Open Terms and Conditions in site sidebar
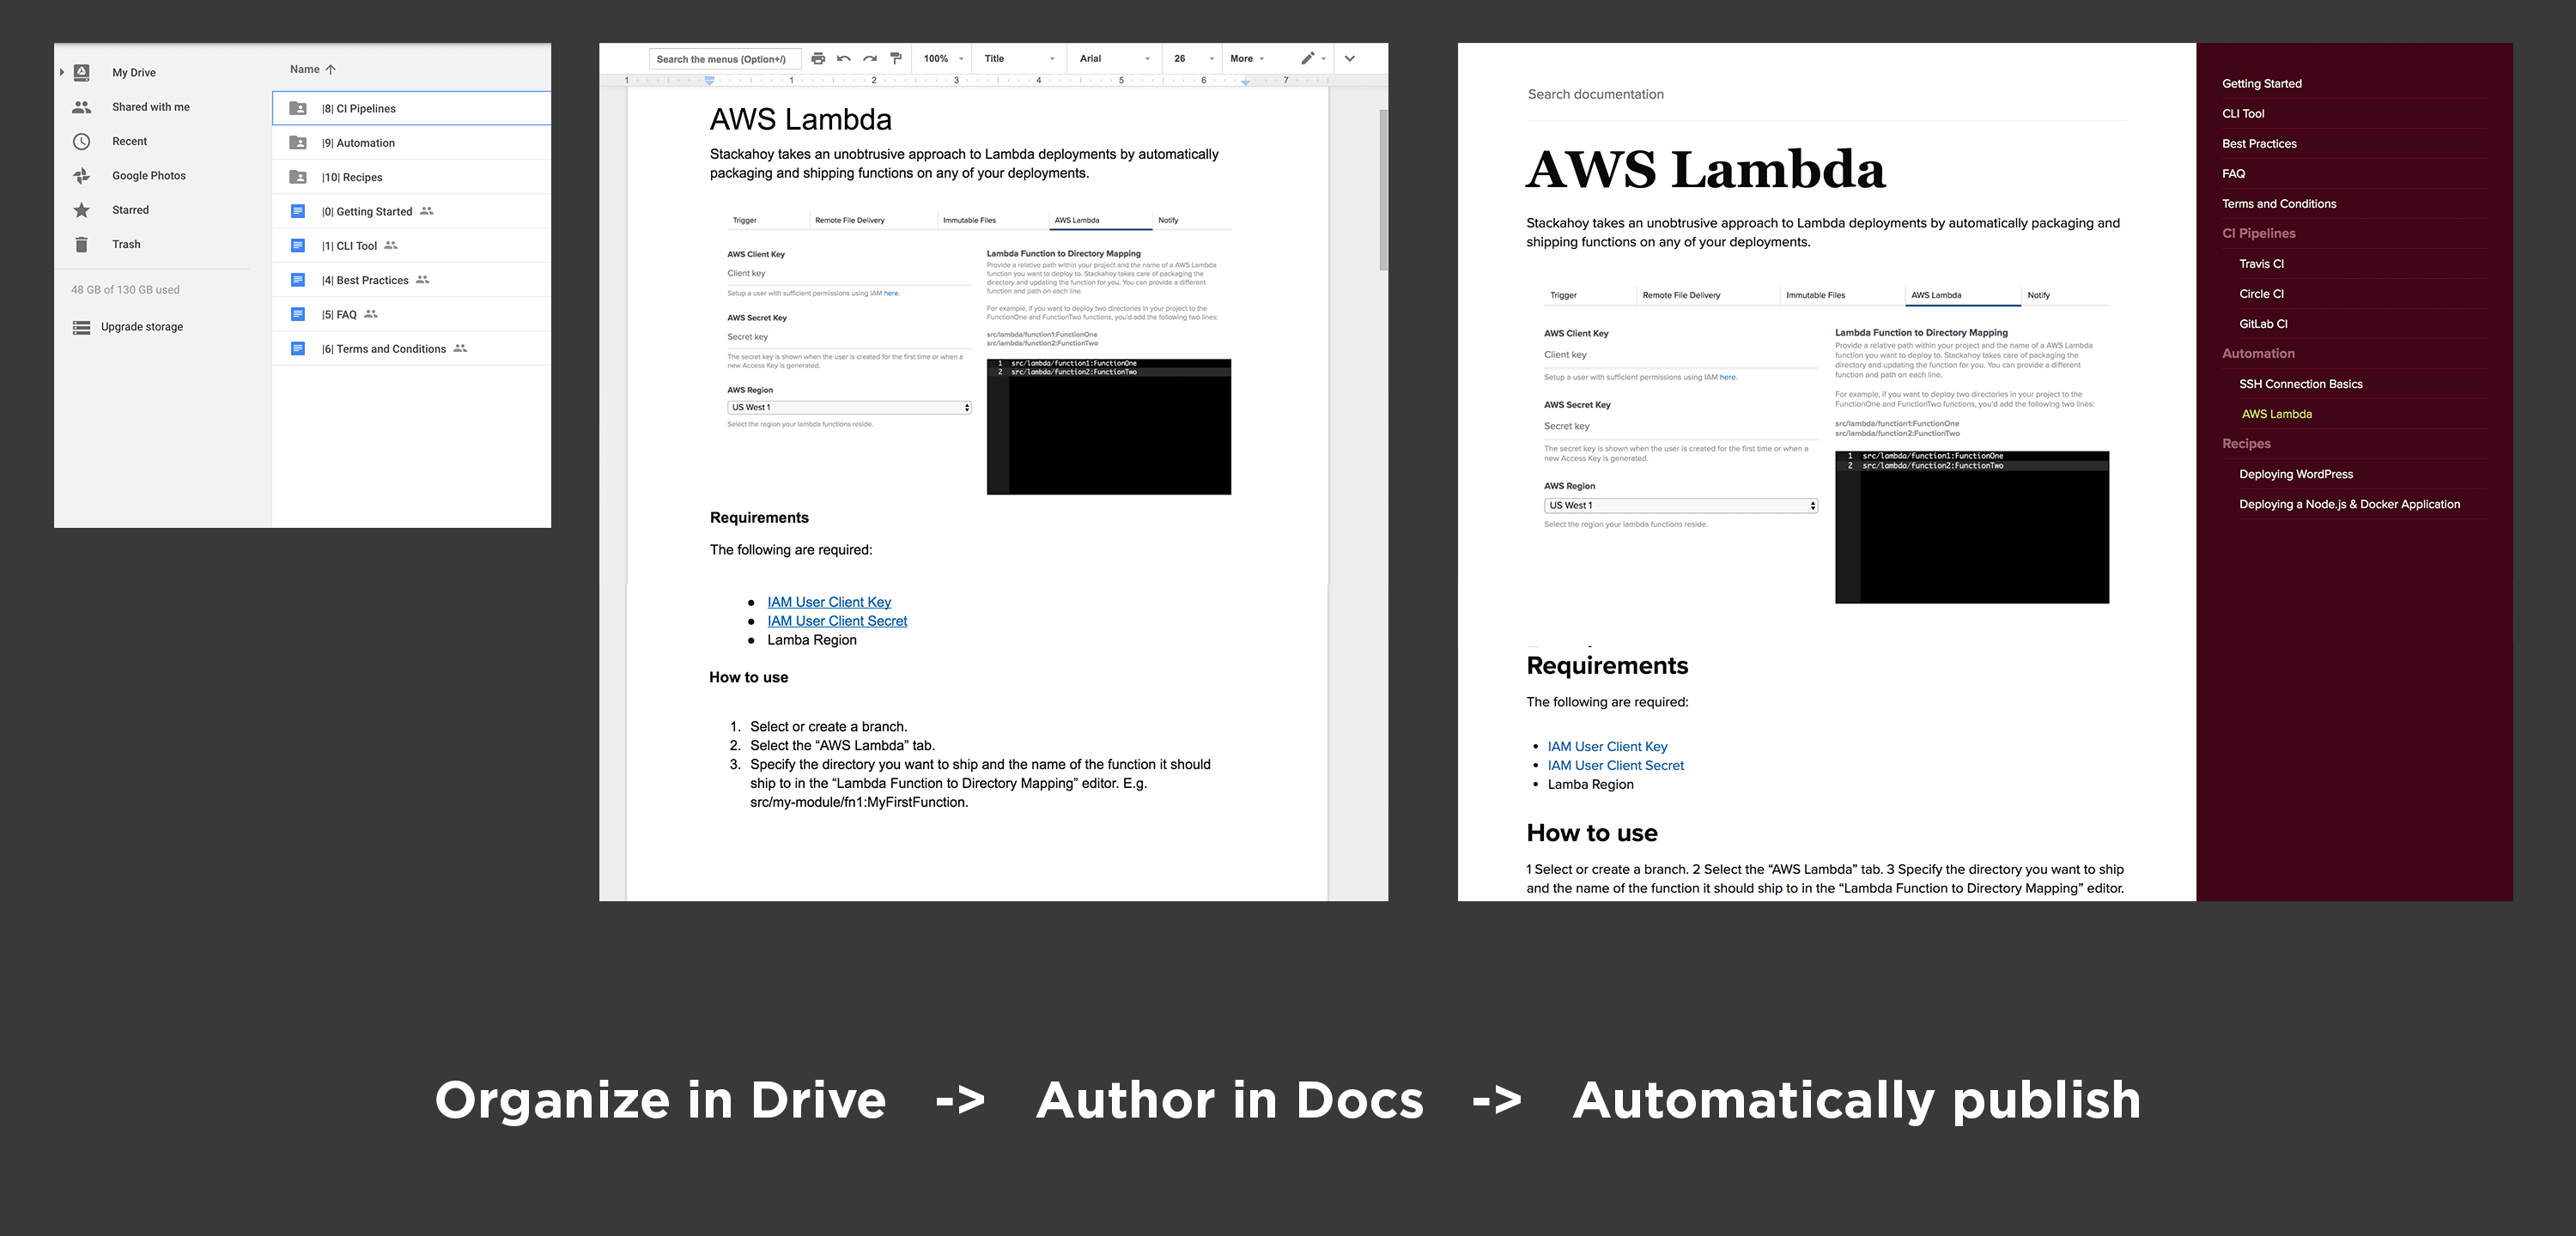This screenshot has width=2576, height=1236. coord(2279,203)
